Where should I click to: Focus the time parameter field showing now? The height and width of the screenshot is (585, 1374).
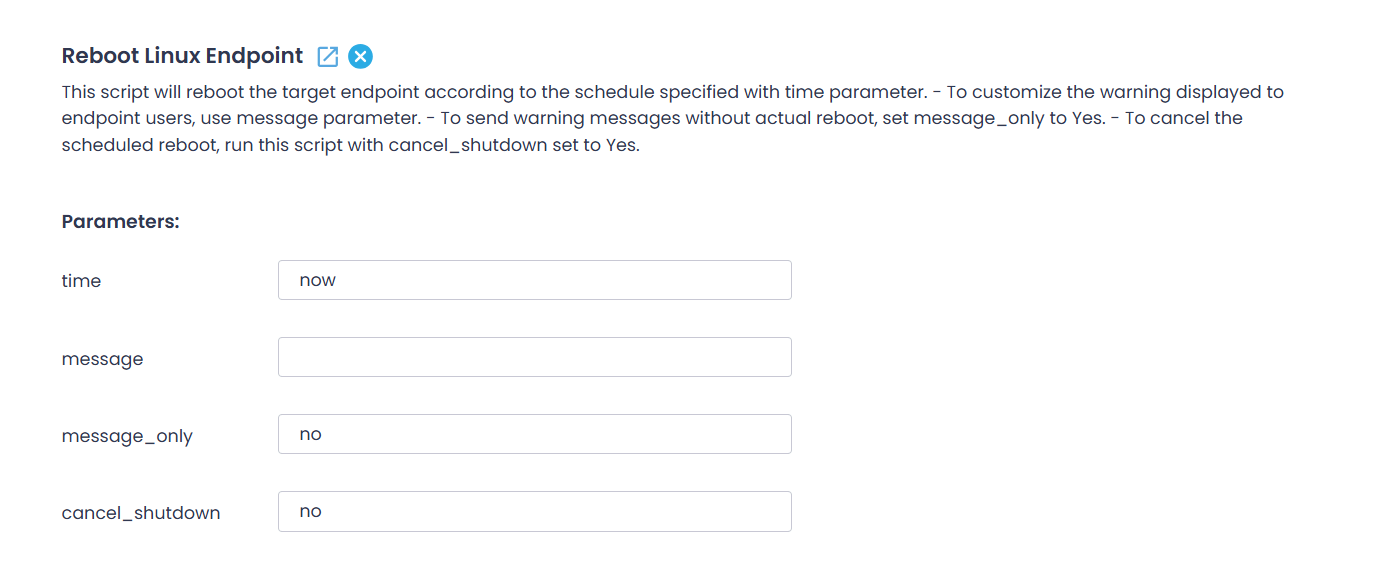tap(534, 280)
